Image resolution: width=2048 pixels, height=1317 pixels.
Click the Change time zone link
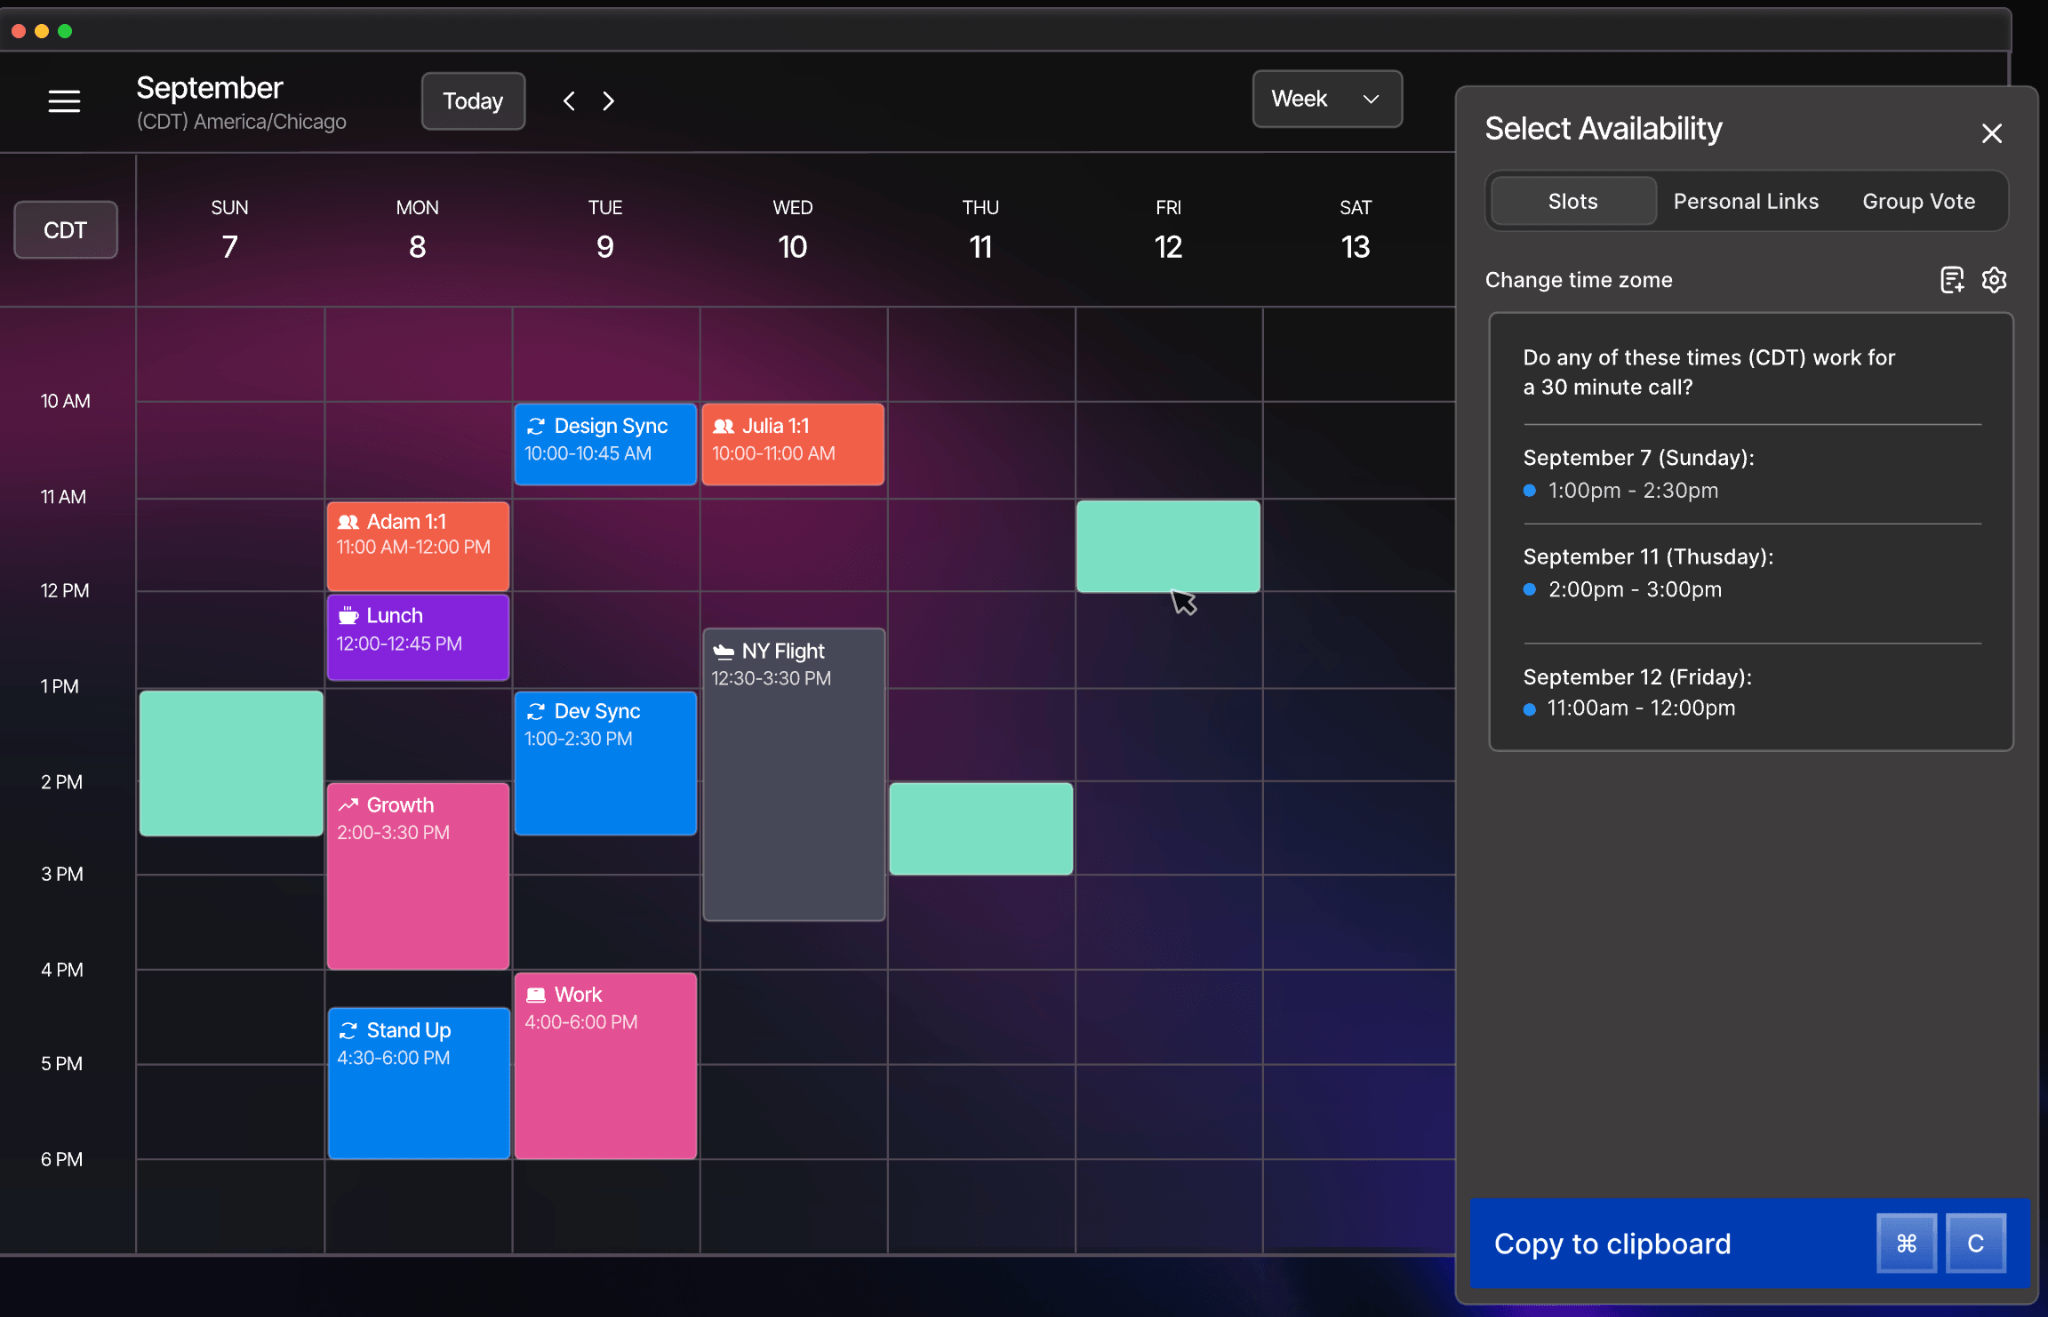(x=1578, y=280)
